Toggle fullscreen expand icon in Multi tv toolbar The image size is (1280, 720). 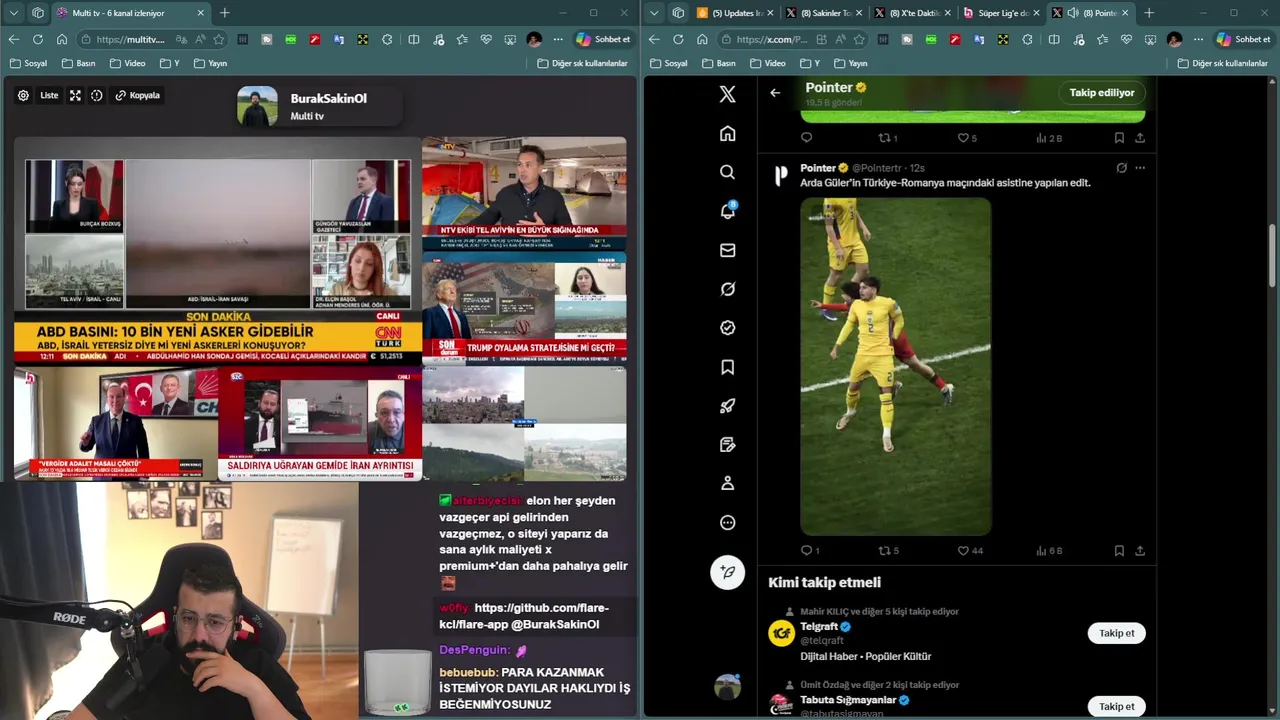point(75,95)
